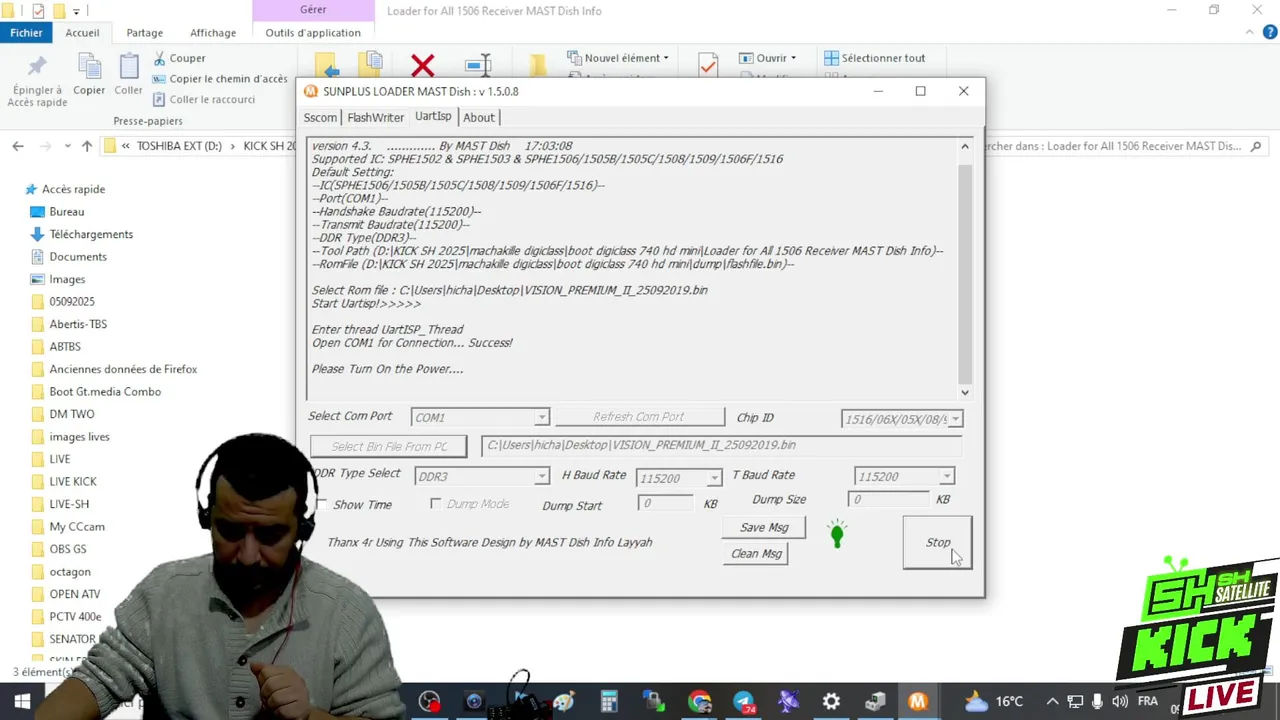Screen dimensions: 1280x720
Task: Click the microphone icon in the system tray
Action: click(1098, 702)
